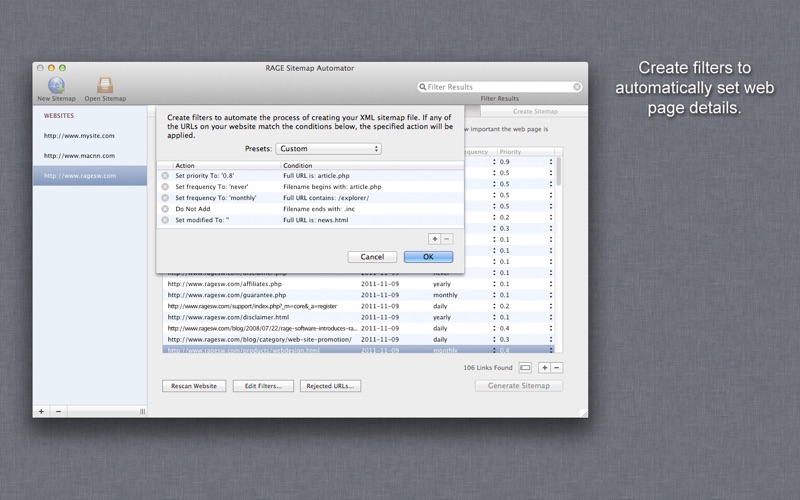Viewport: 800px width, 500px height.
Task: Remove the 'Set frequency To: monthly' filter
Action: pyautogui.click(x=165, y=198)
